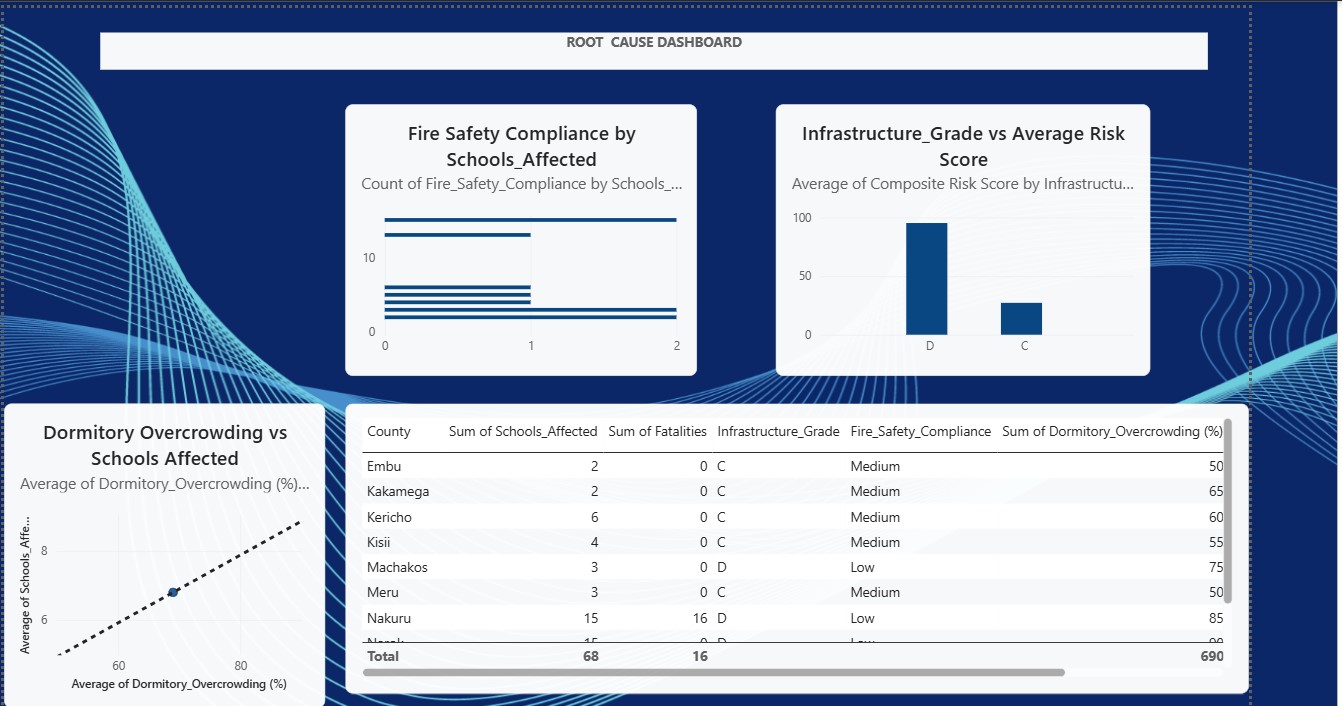
Task: Select the D bar in risk score chart
Action: tap(926, 279)
